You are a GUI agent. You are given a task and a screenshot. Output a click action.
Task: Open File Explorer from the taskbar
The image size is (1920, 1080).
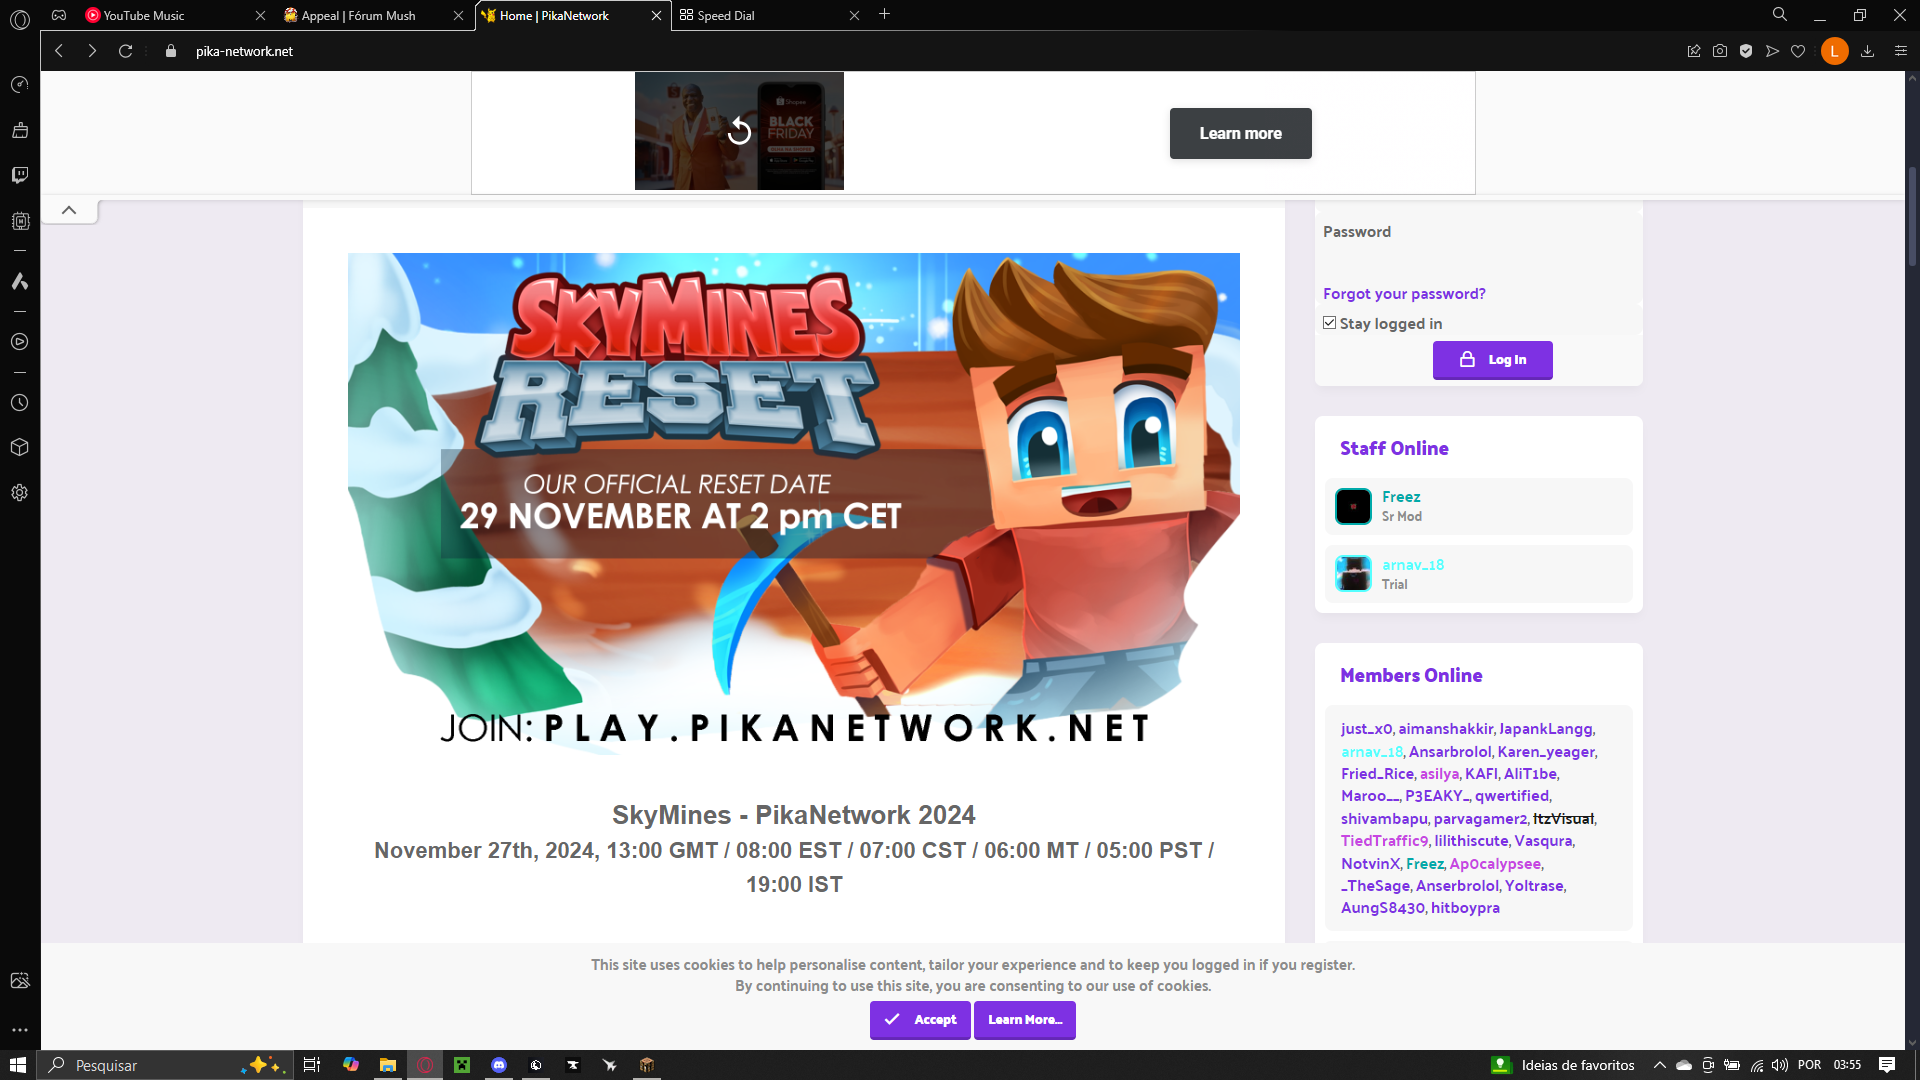(x=387, y=1065)
